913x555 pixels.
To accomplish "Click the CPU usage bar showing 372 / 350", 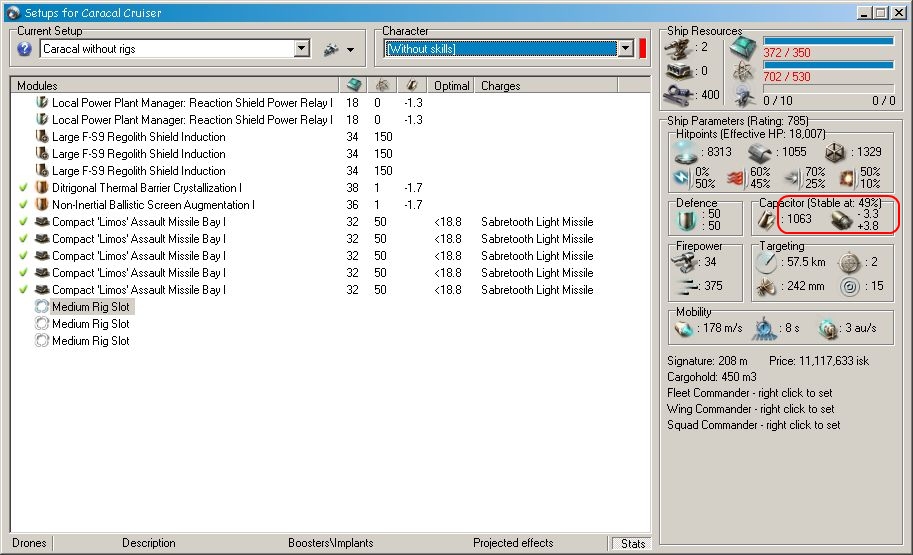I will pos(828,41).
